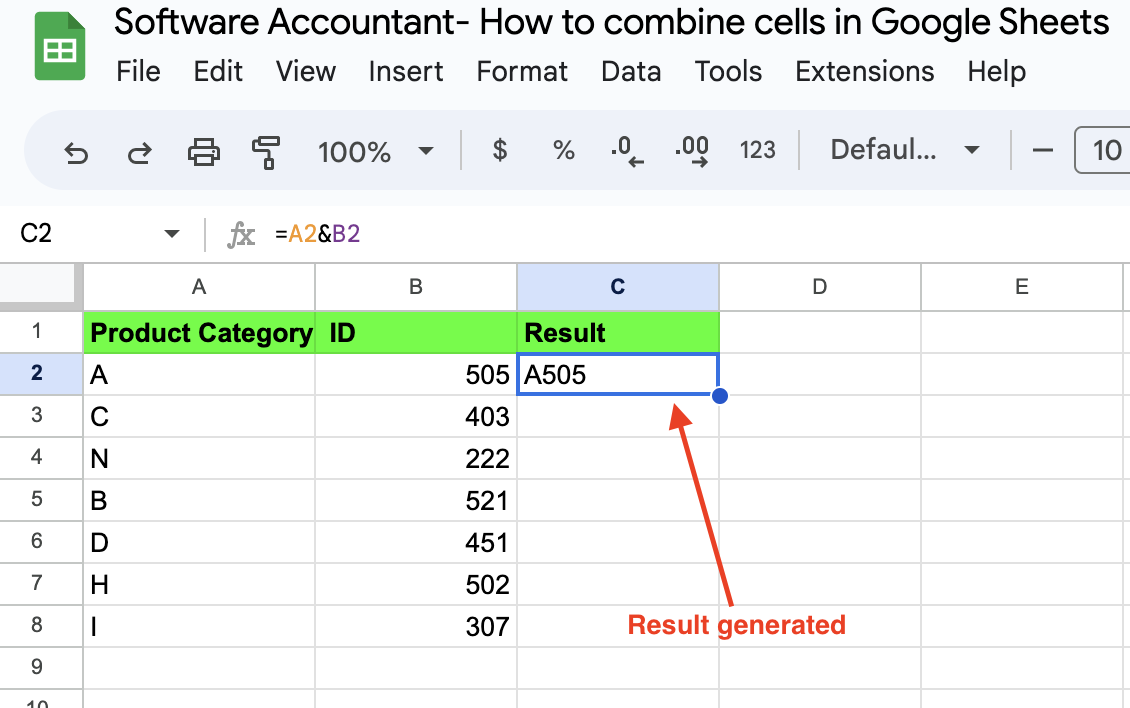The image size is (1130, 708).
Task: Select the cell with value 521
Action: tap(416, 500)
